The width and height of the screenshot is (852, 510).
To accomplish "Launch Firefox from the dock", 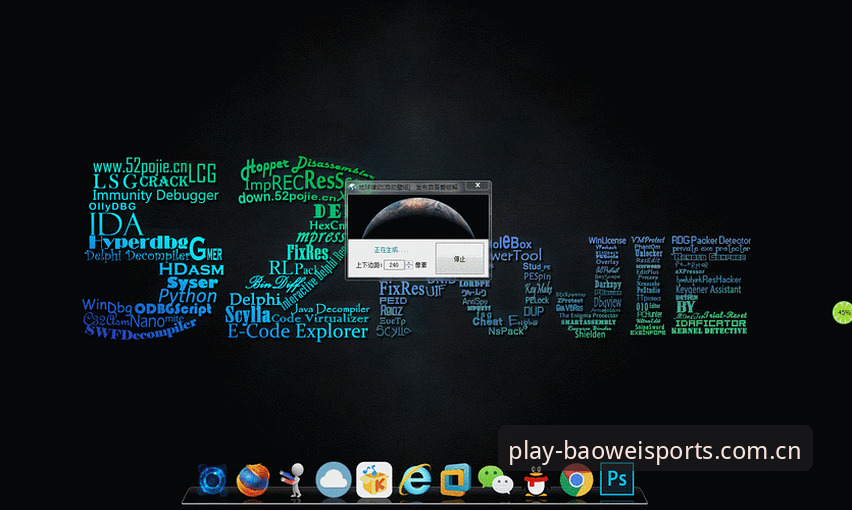I will click(x=253, y=480).
